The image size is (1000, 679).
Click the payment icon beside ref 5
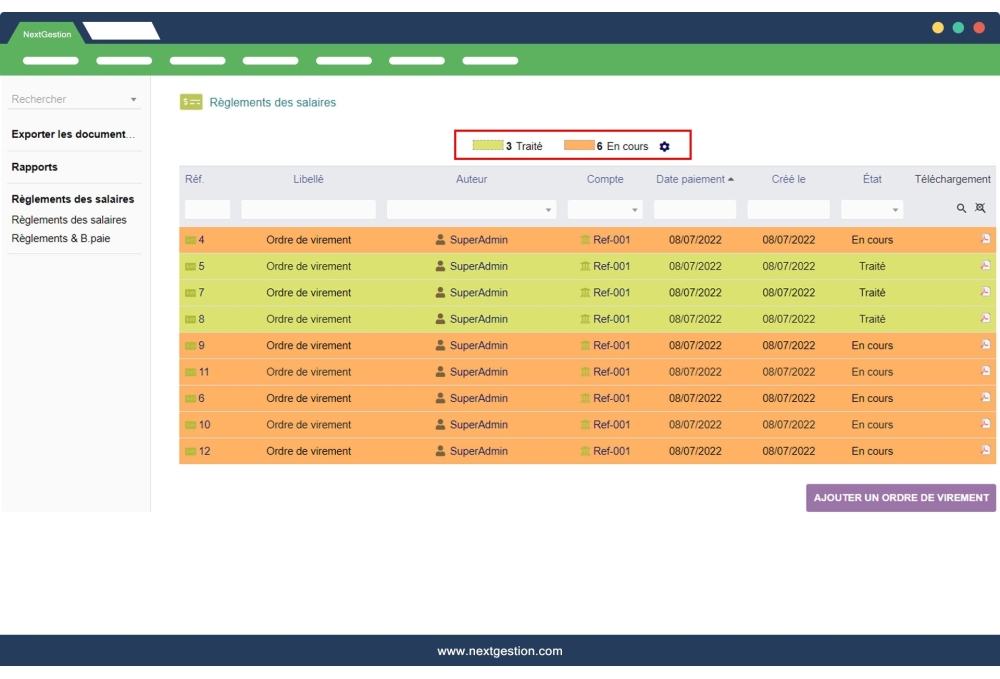[190, 267]
